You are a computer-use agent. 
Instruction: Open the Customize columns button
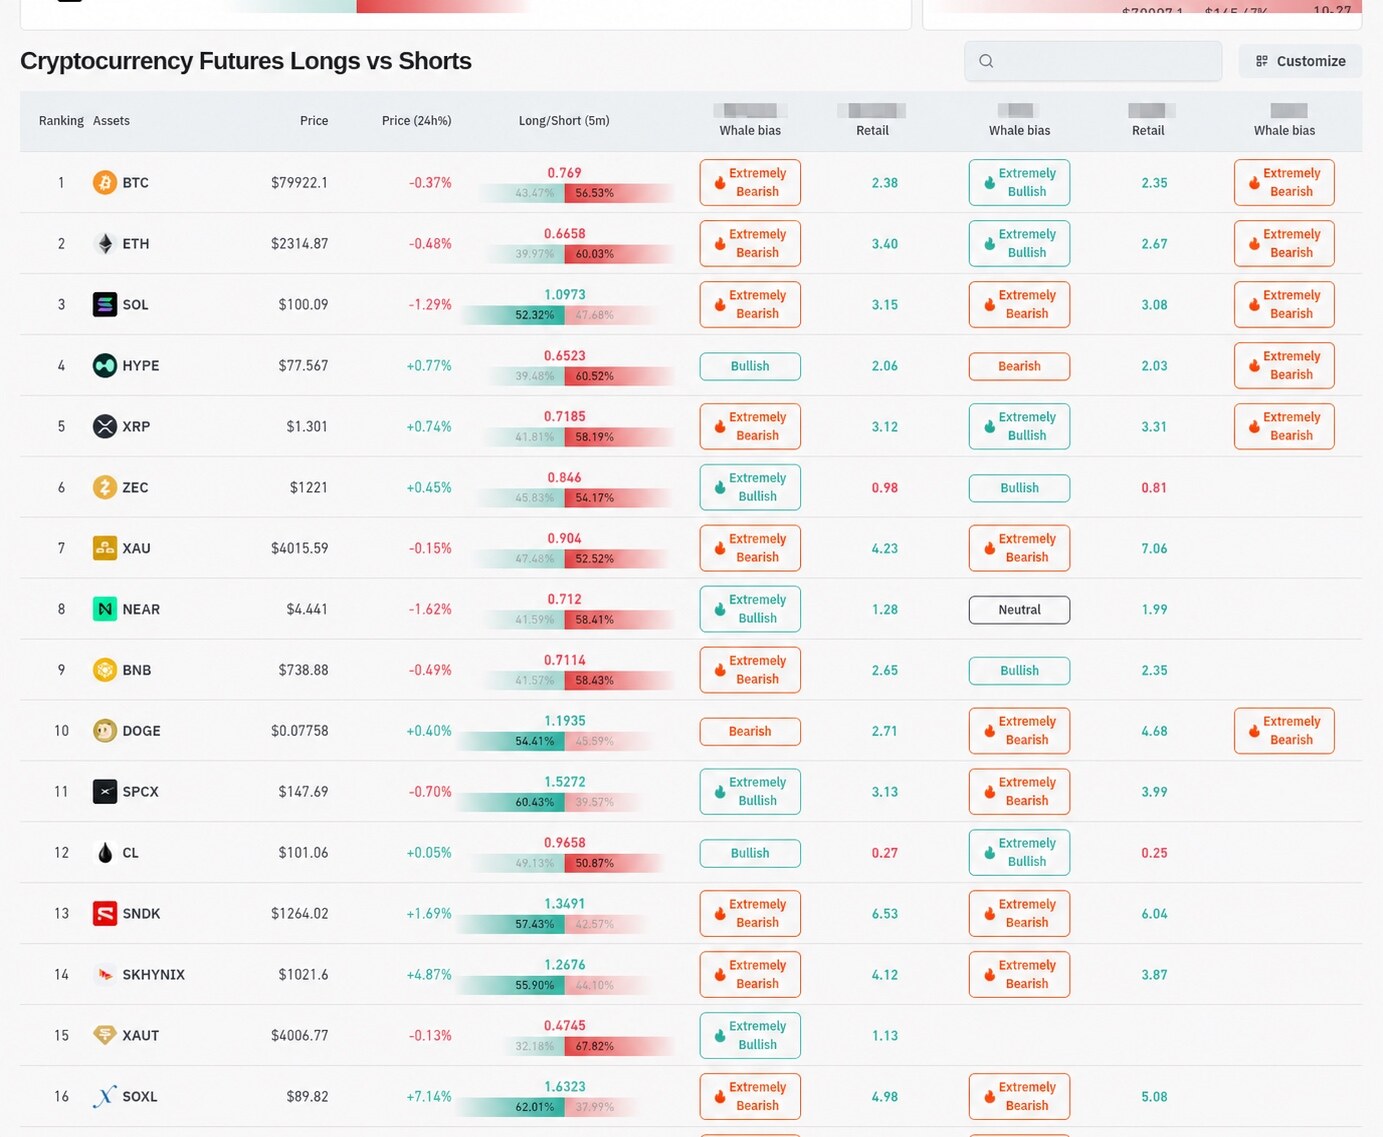point(1300,61)
